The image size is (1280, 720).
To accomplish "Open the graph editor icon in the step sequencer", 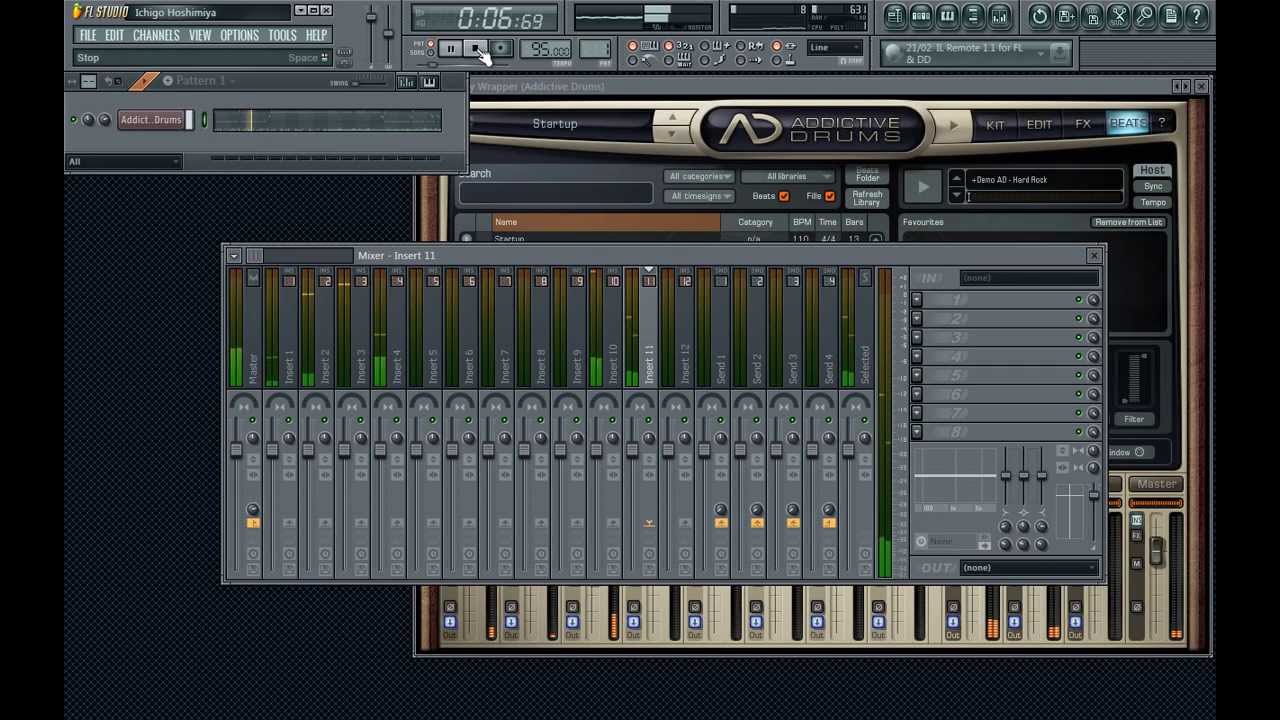I will (x=406, y=82).
